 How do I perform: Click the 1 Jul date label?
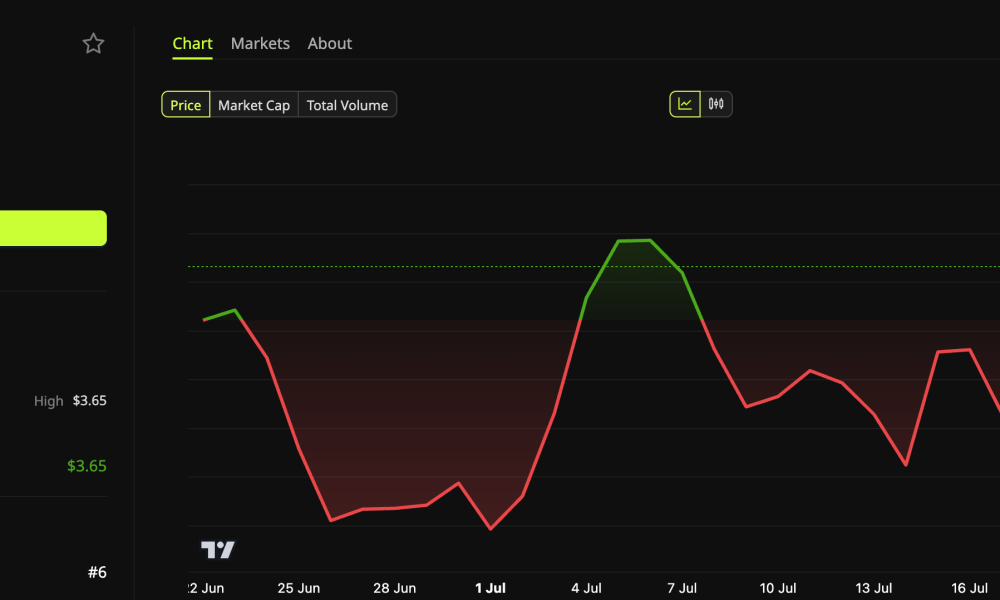point(490,588)
